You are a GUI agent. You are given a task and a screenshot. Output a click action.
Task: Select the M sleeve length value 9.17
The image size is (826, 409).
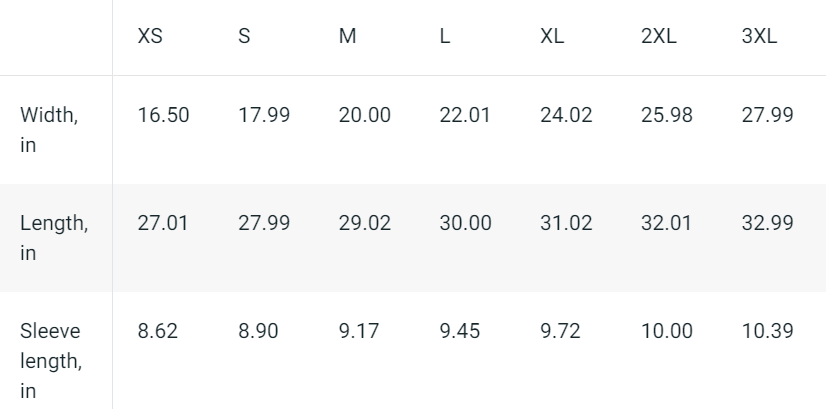pos(359,331)
